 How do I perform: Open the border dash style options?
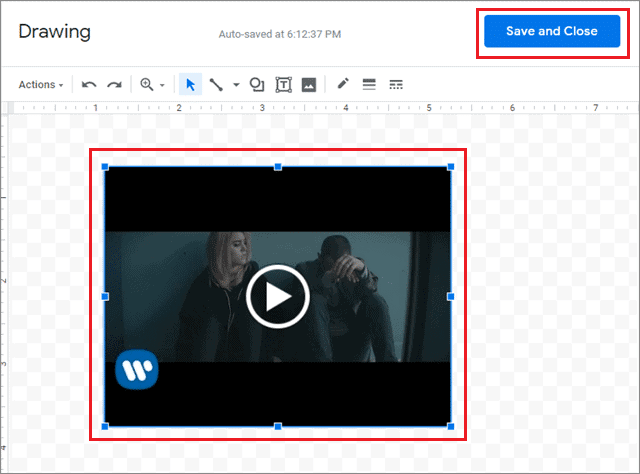click(x=395, y=85)
